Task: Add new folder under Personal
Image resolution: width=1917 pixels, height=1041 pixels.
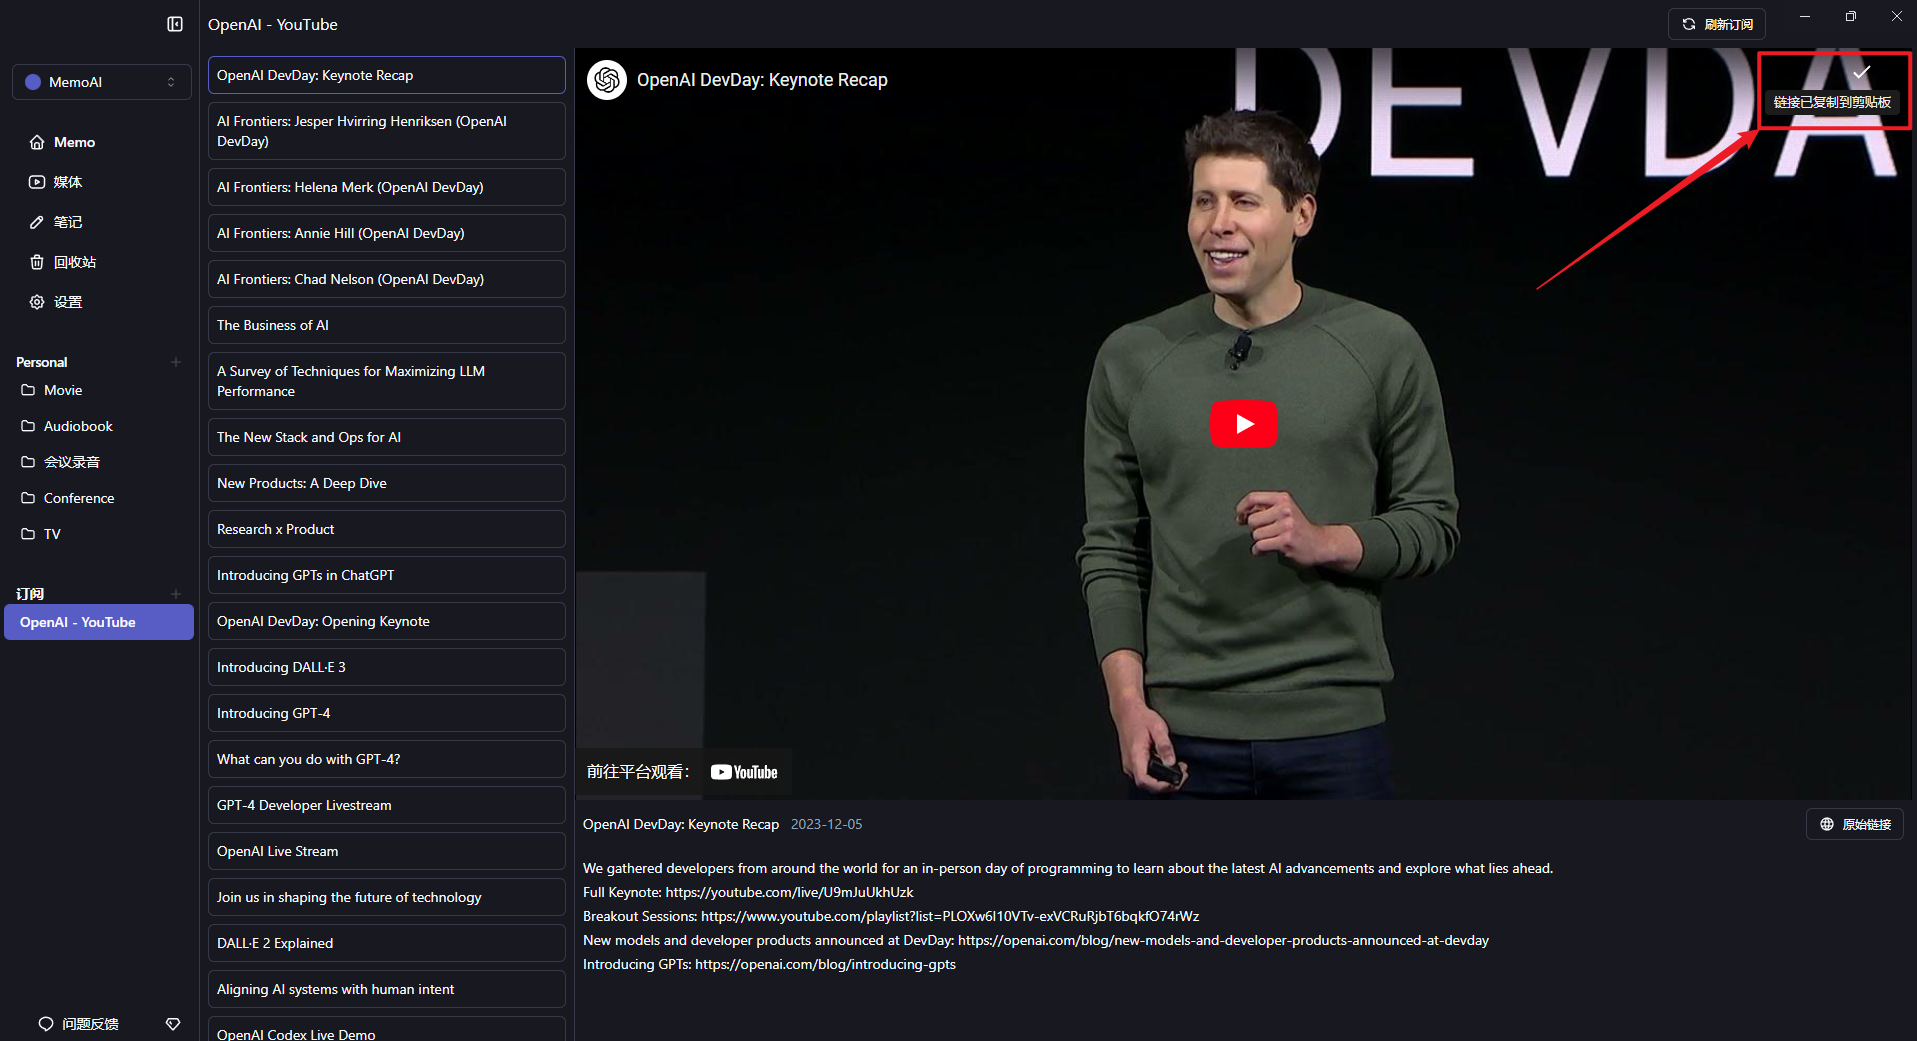Action: point(176,362)
